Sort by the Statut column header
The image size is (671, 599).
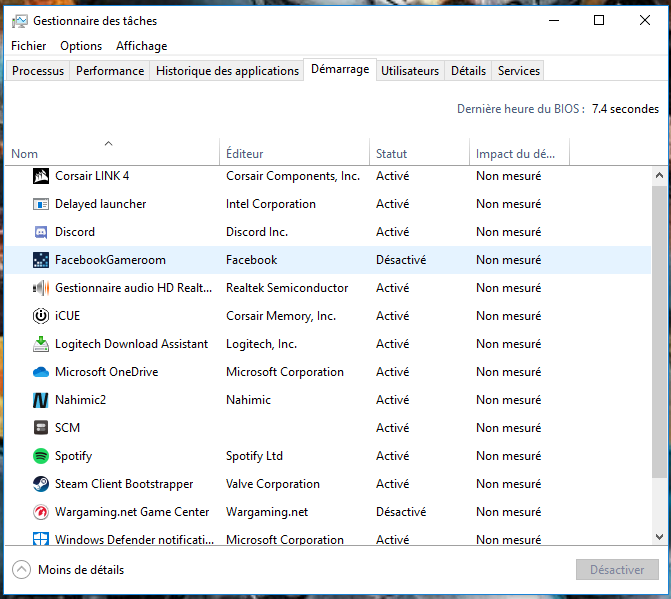click(419, 152)
